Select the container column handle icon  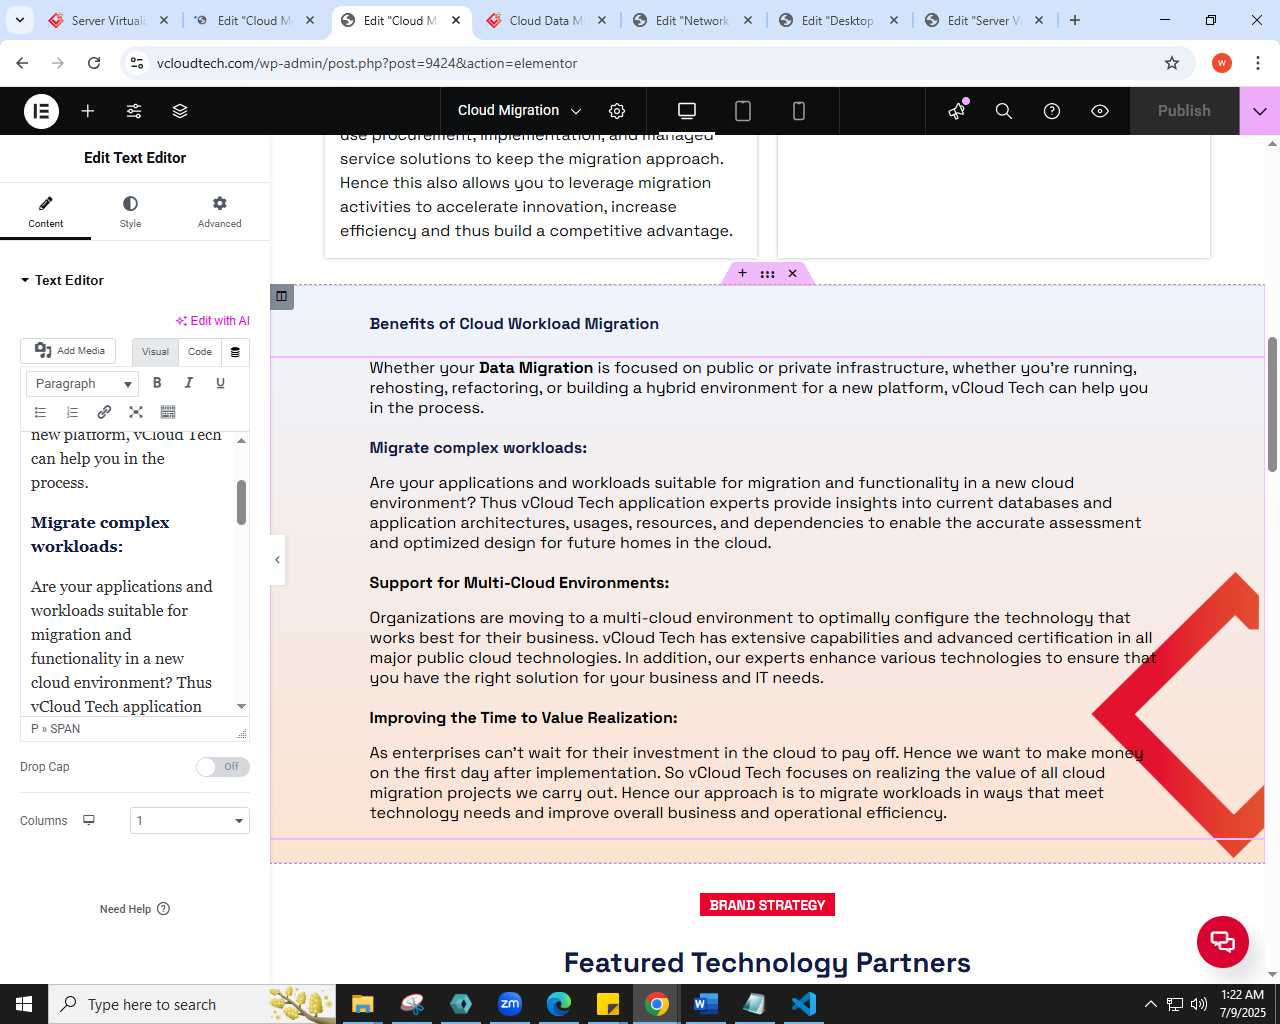pyautogui.click(x=282, y=296)
